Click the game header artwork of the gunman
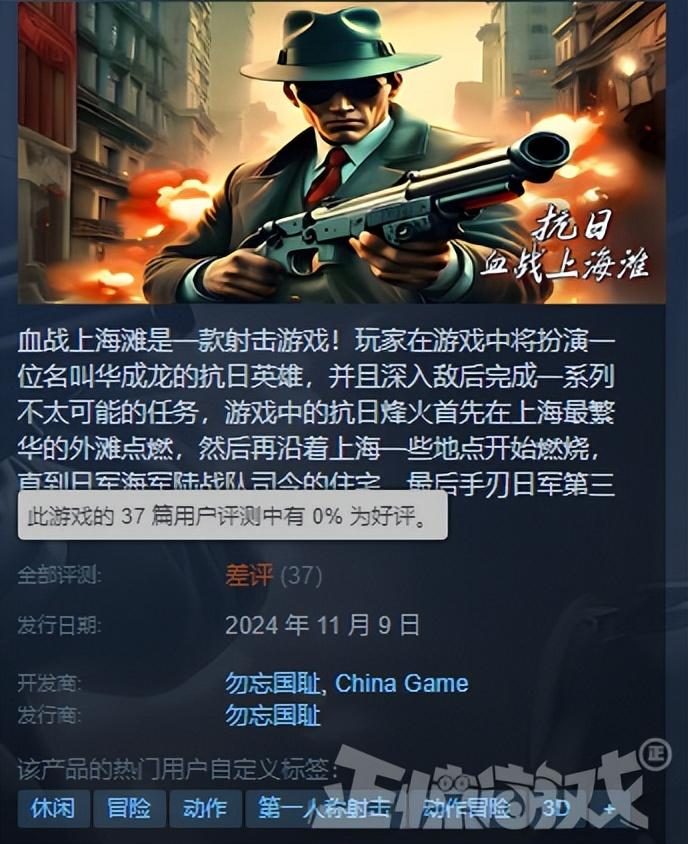688x844 pixels. [x=342, y=152]
